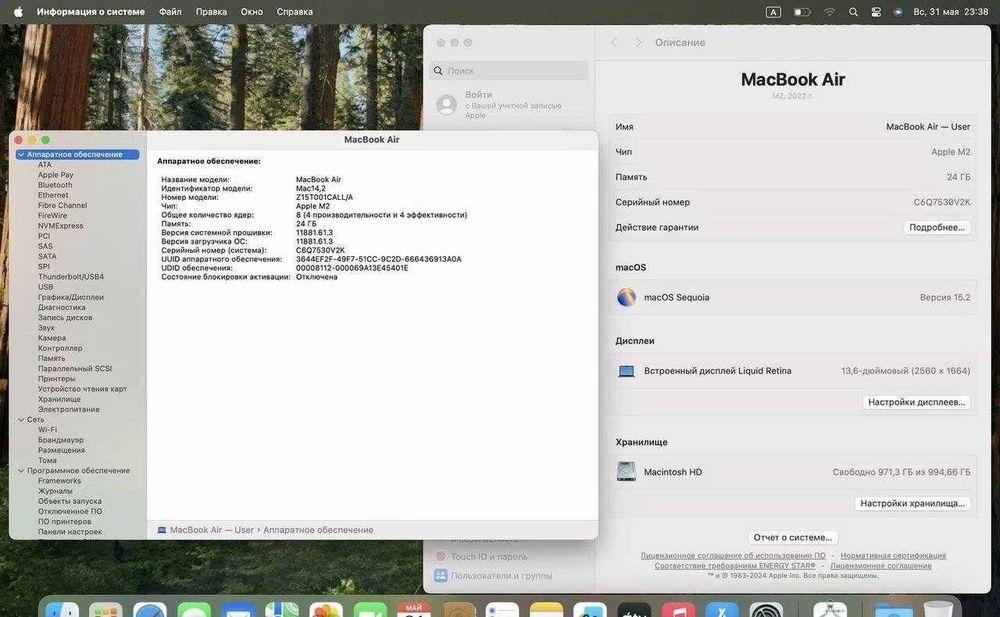Click the Имя value MacBook Air — User
Viewport: 1000px width, 617px height.
tap(928, 127)
